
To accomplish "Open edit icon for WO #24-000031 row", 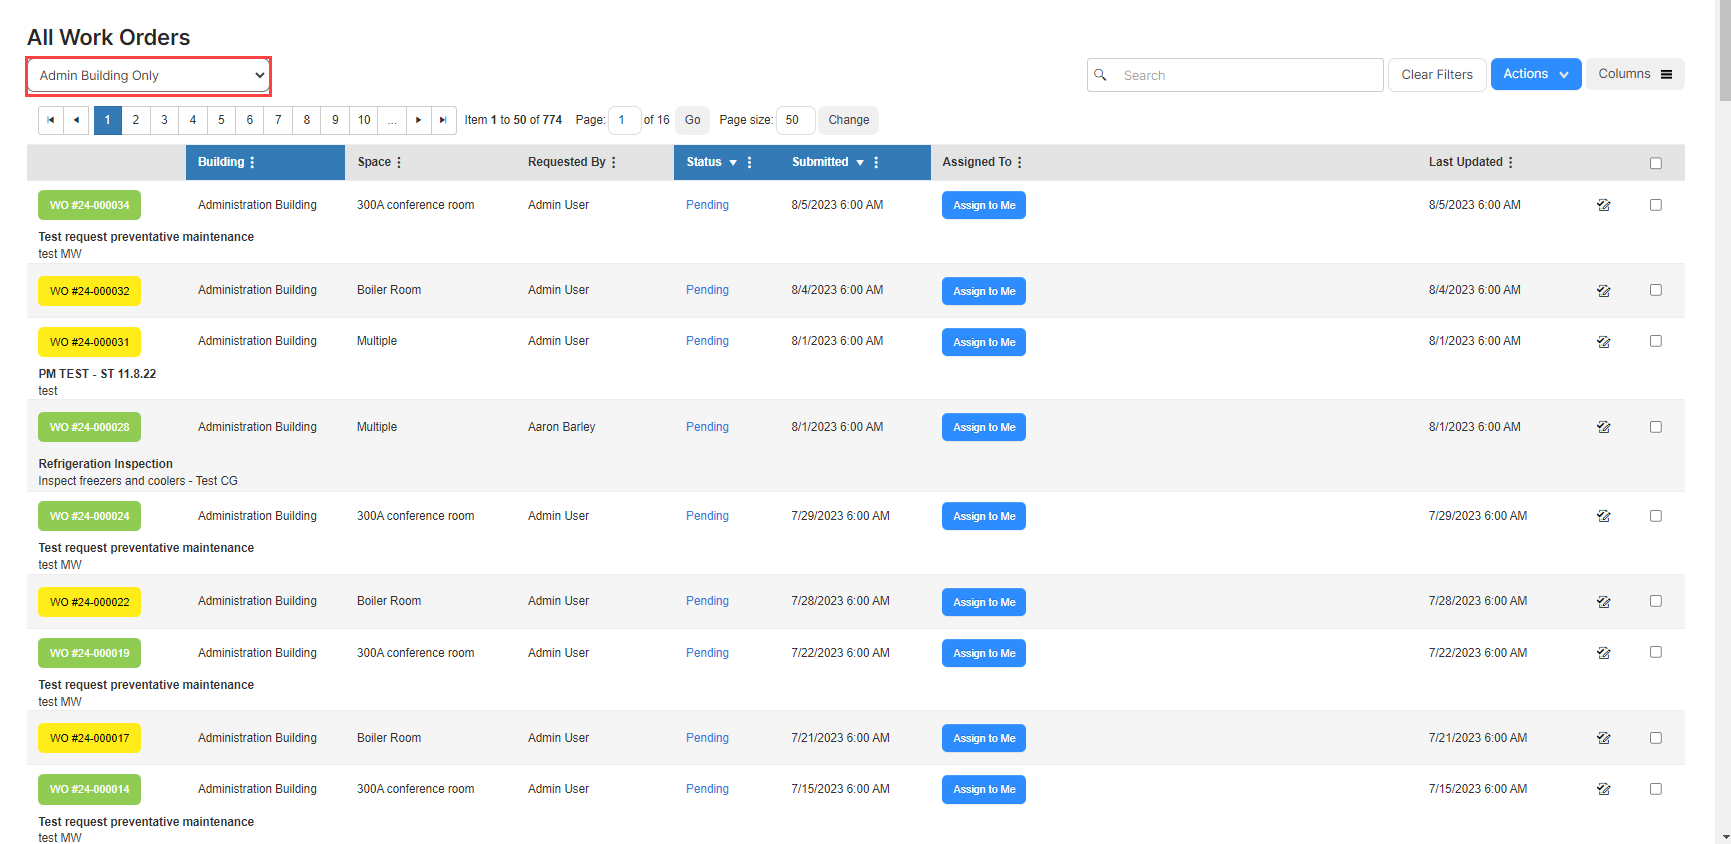I will (1603, 342).
